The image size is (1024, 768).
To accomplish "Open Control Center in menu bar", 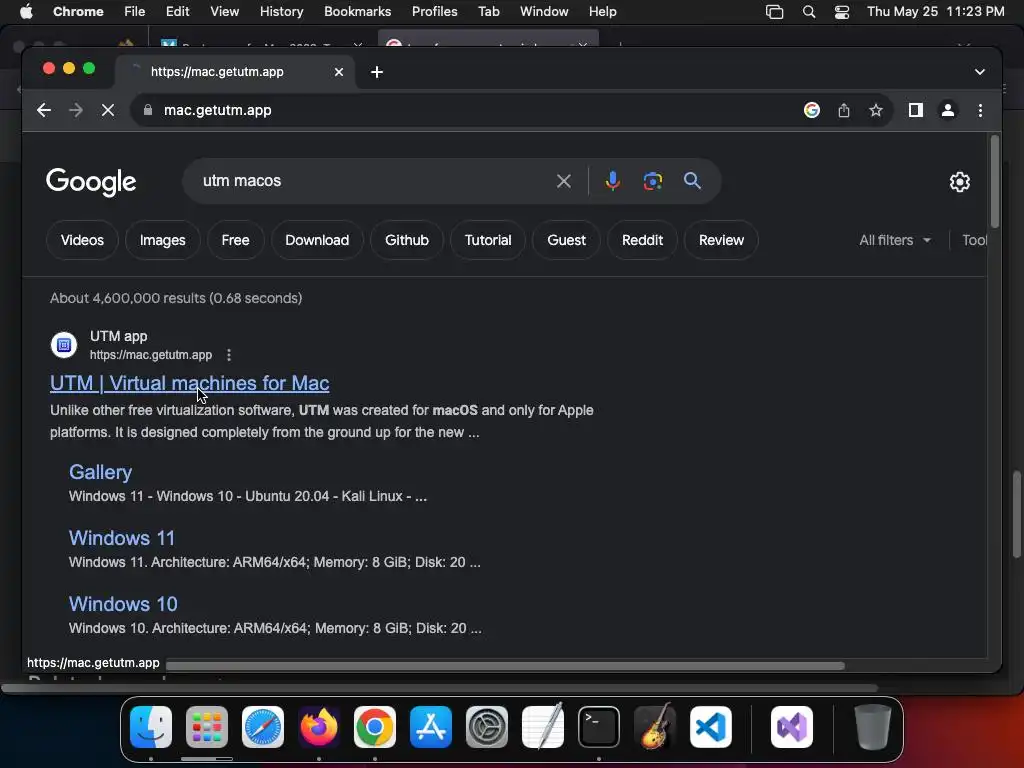I will pyautogui.click(x=842, y=12).
